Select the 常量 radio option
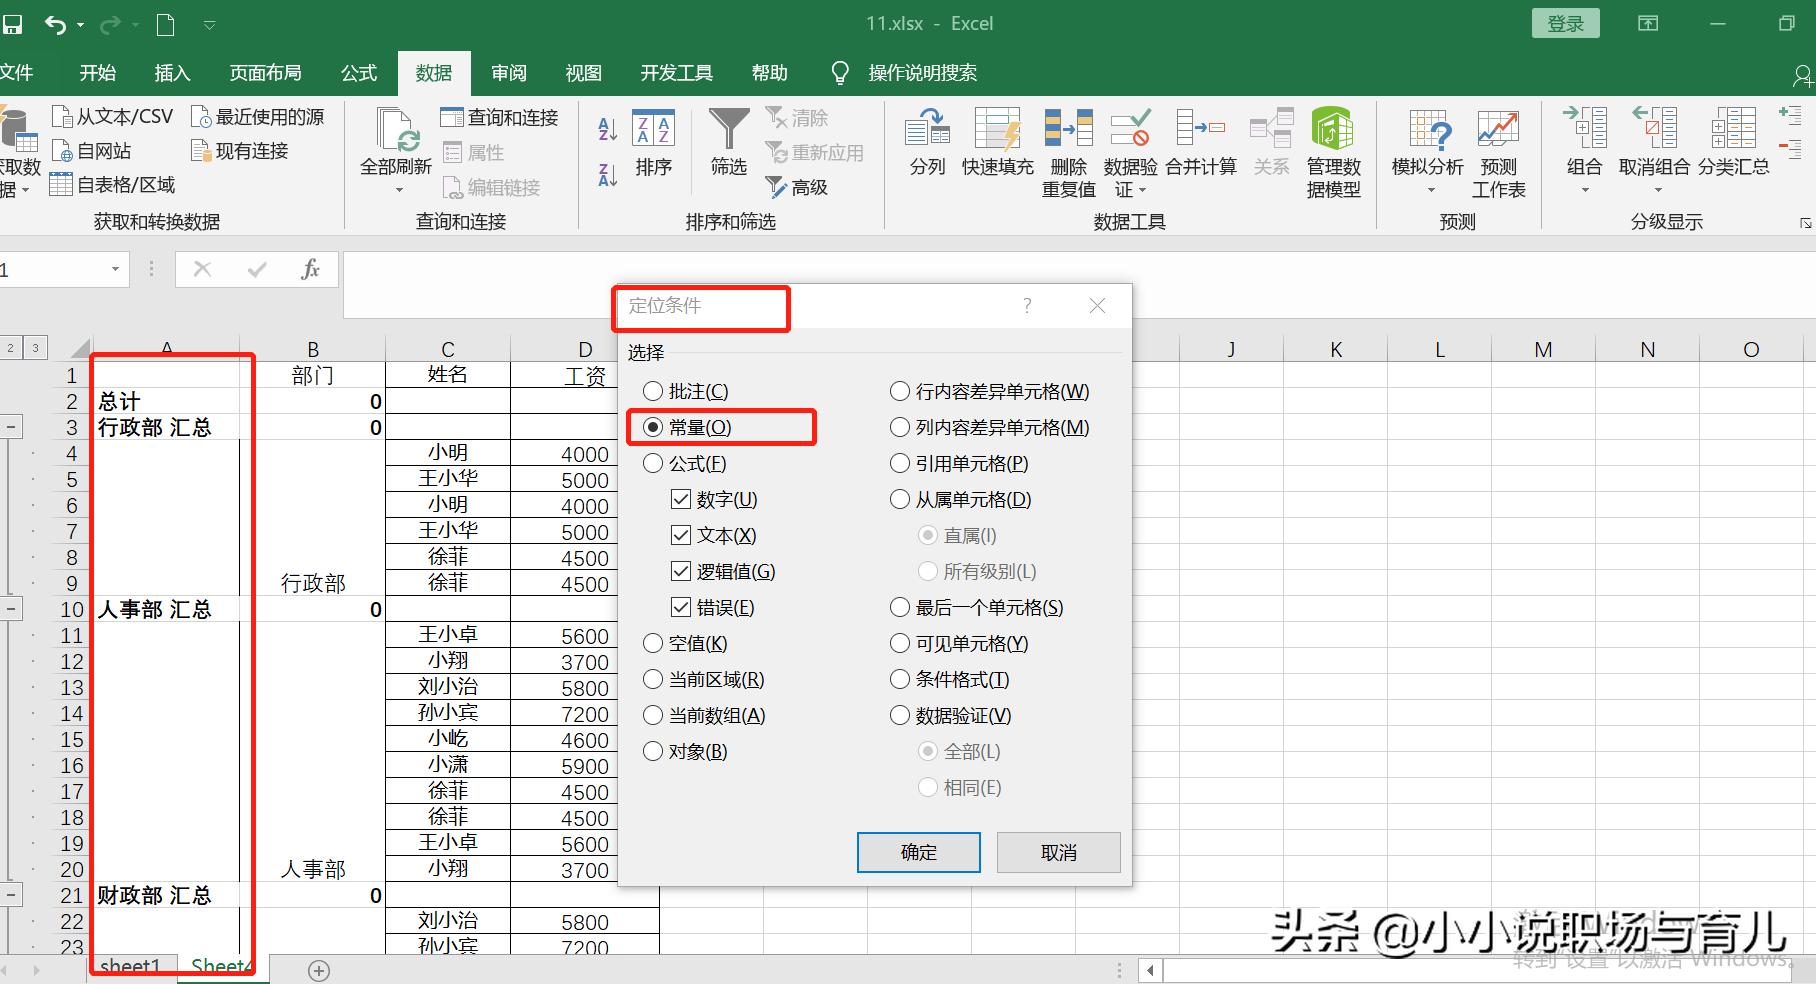The width and height of the screenshot is (1816, 984). (x=654, y=427)
